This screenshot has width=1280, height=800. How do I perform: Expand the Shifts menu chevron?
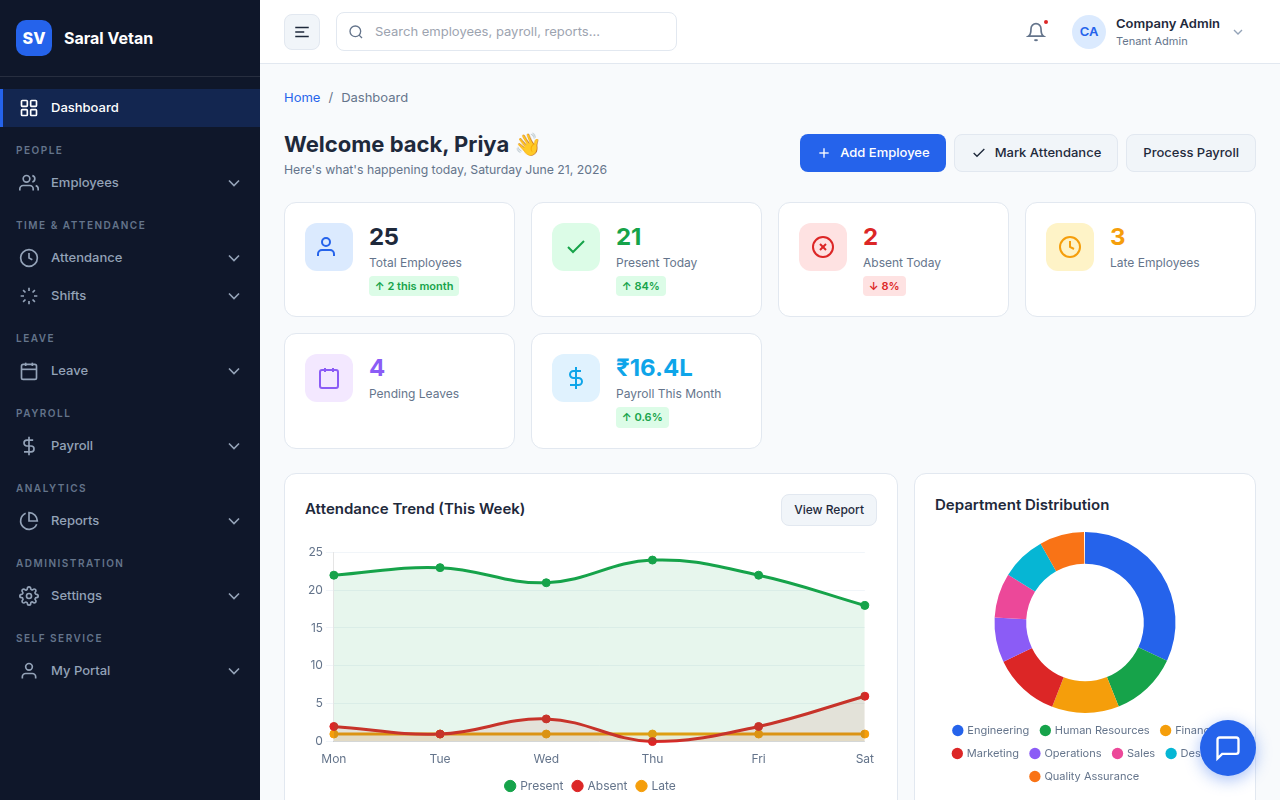(x=234, y=296)
